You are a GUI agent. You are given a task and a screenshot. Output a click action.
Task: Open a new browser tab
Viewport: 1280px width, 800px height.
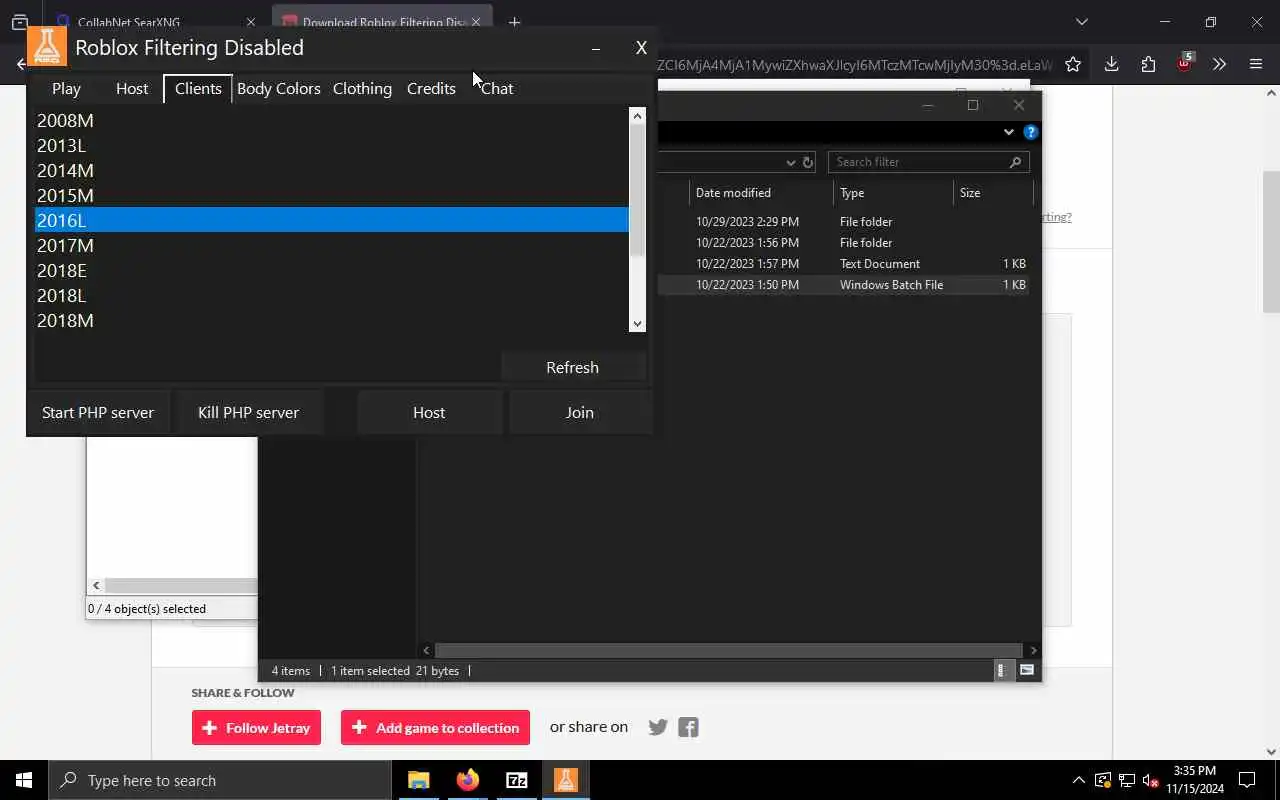pos(514,22)
